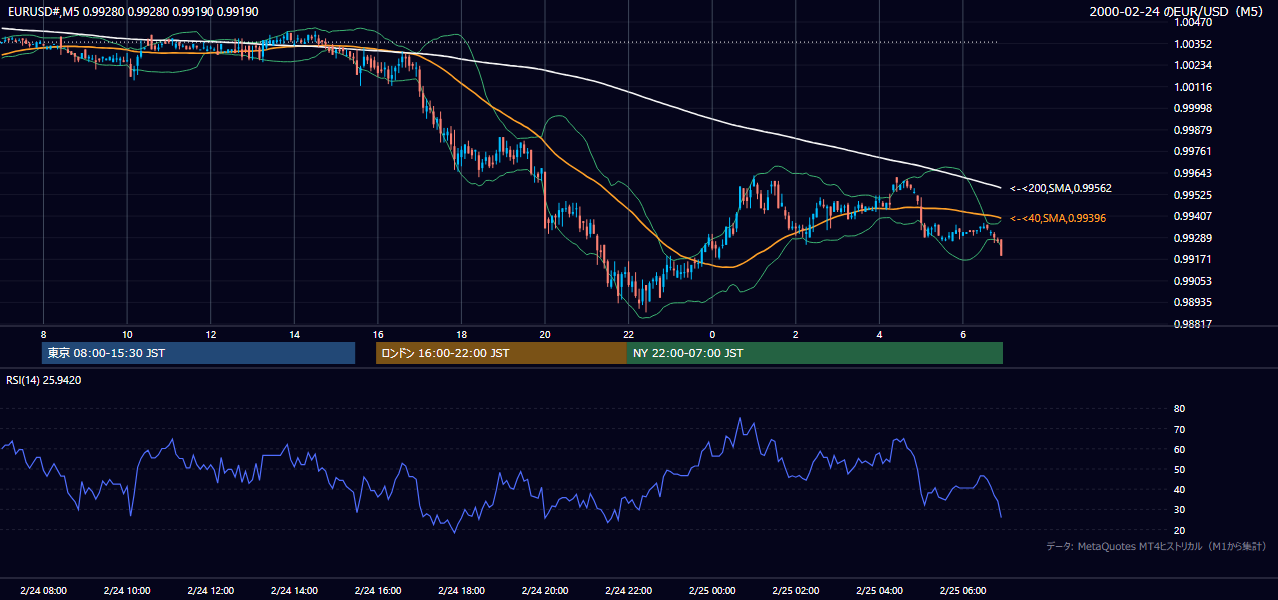
Task: Click the MetaQuotes MT4 data source note
Action: coord(1156,546)
